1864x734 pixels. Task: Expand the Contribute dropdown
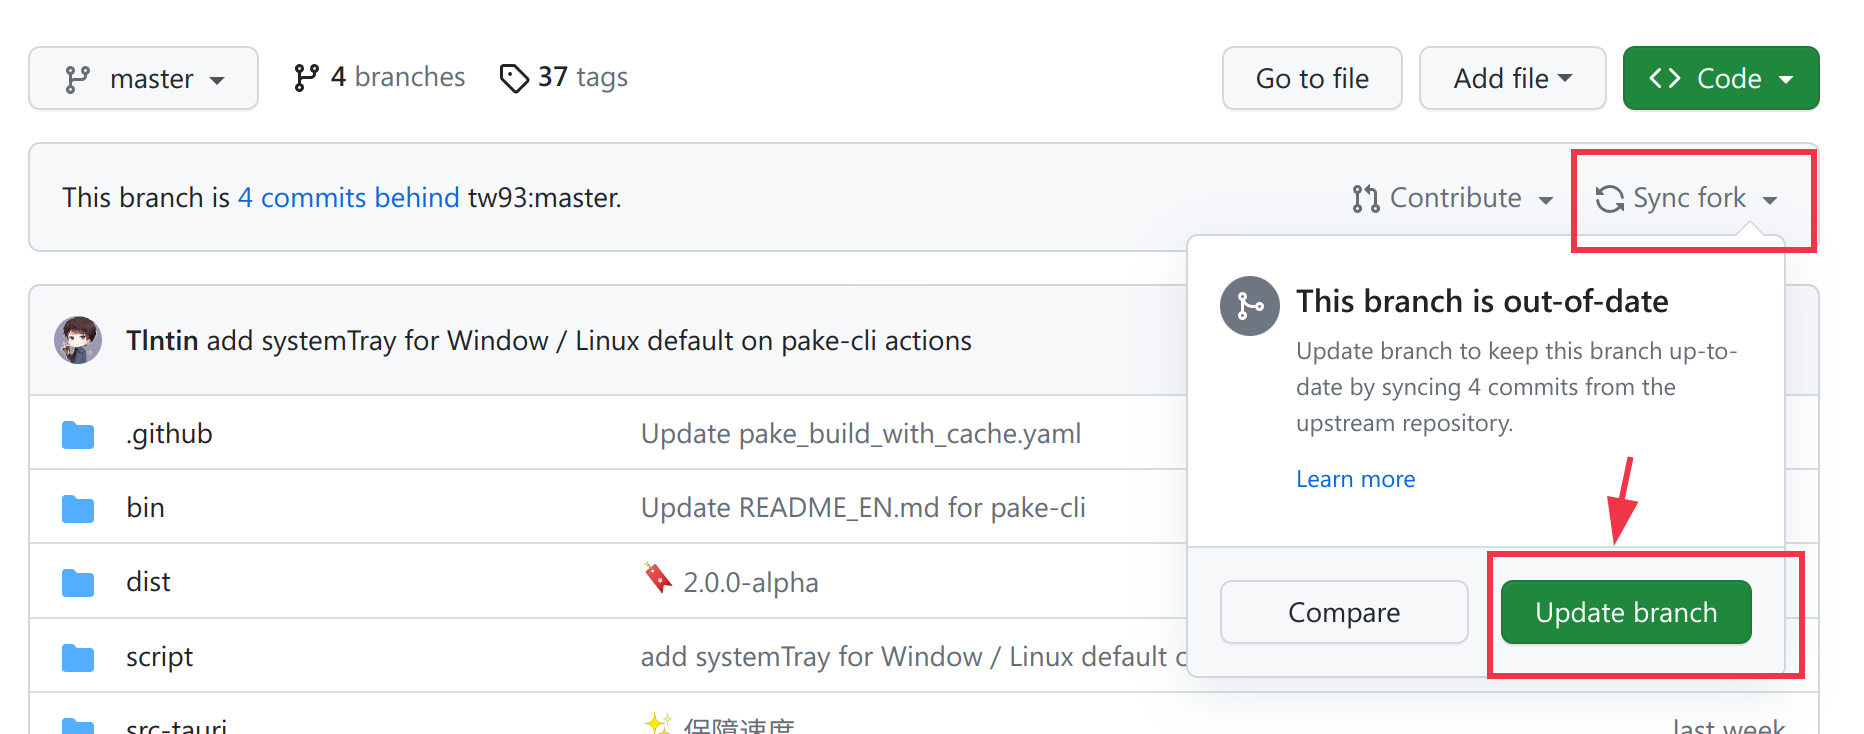pos(1453,198)
